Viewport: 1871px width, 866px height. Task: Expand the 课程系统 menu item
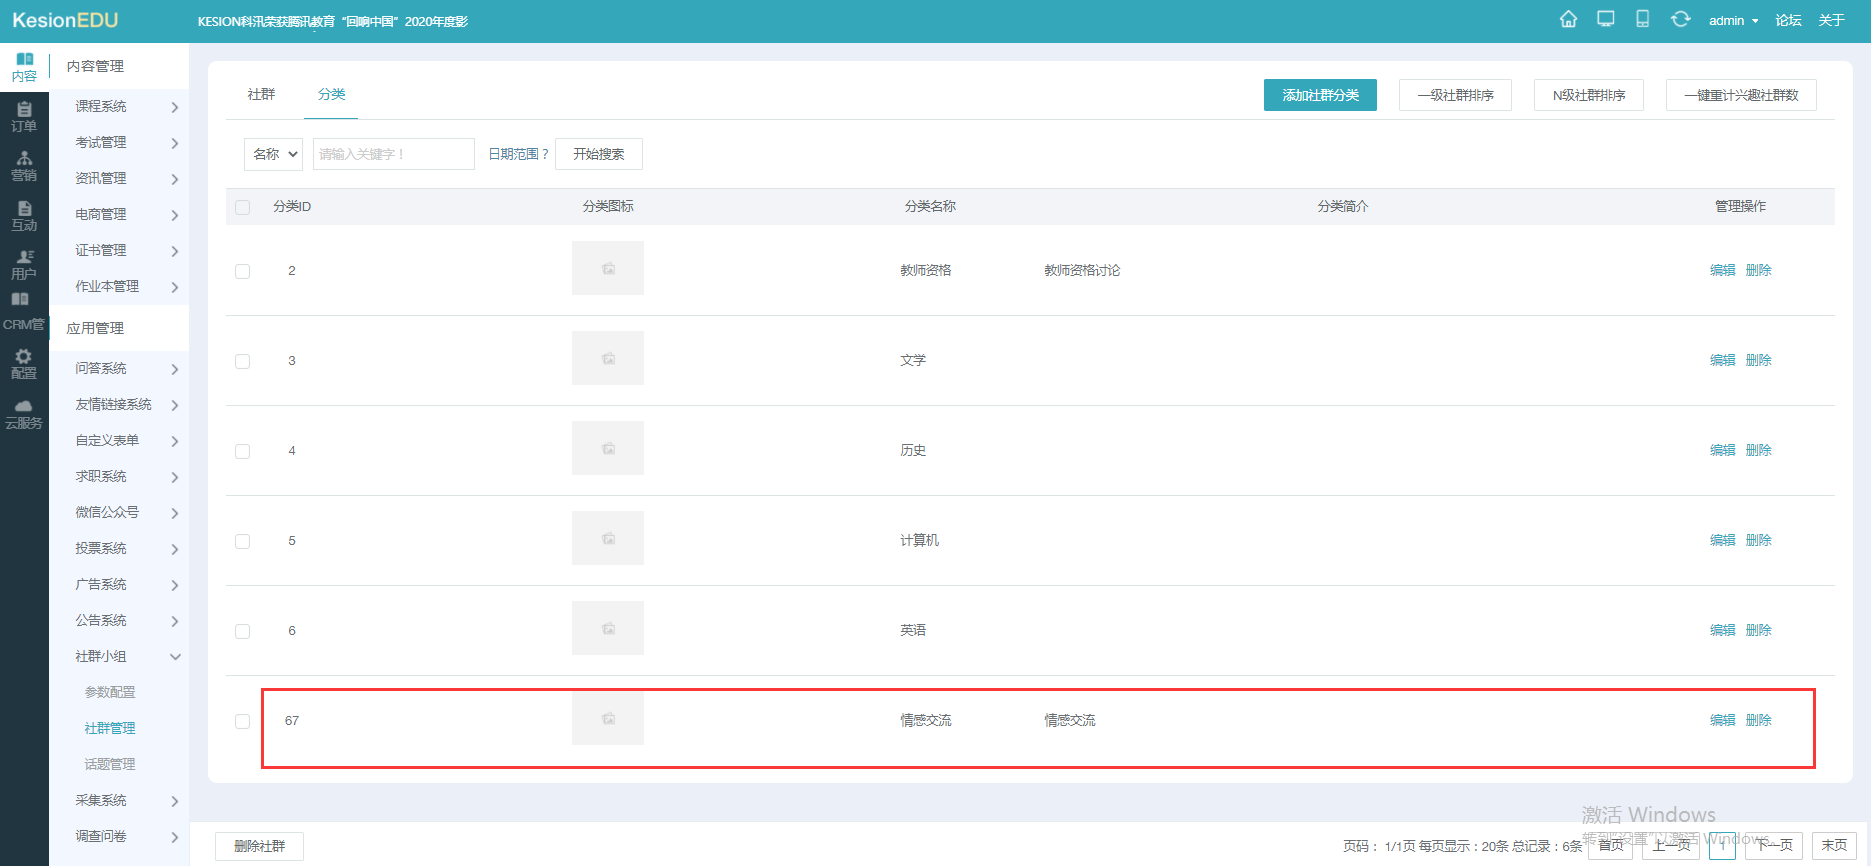pos(120,107)
